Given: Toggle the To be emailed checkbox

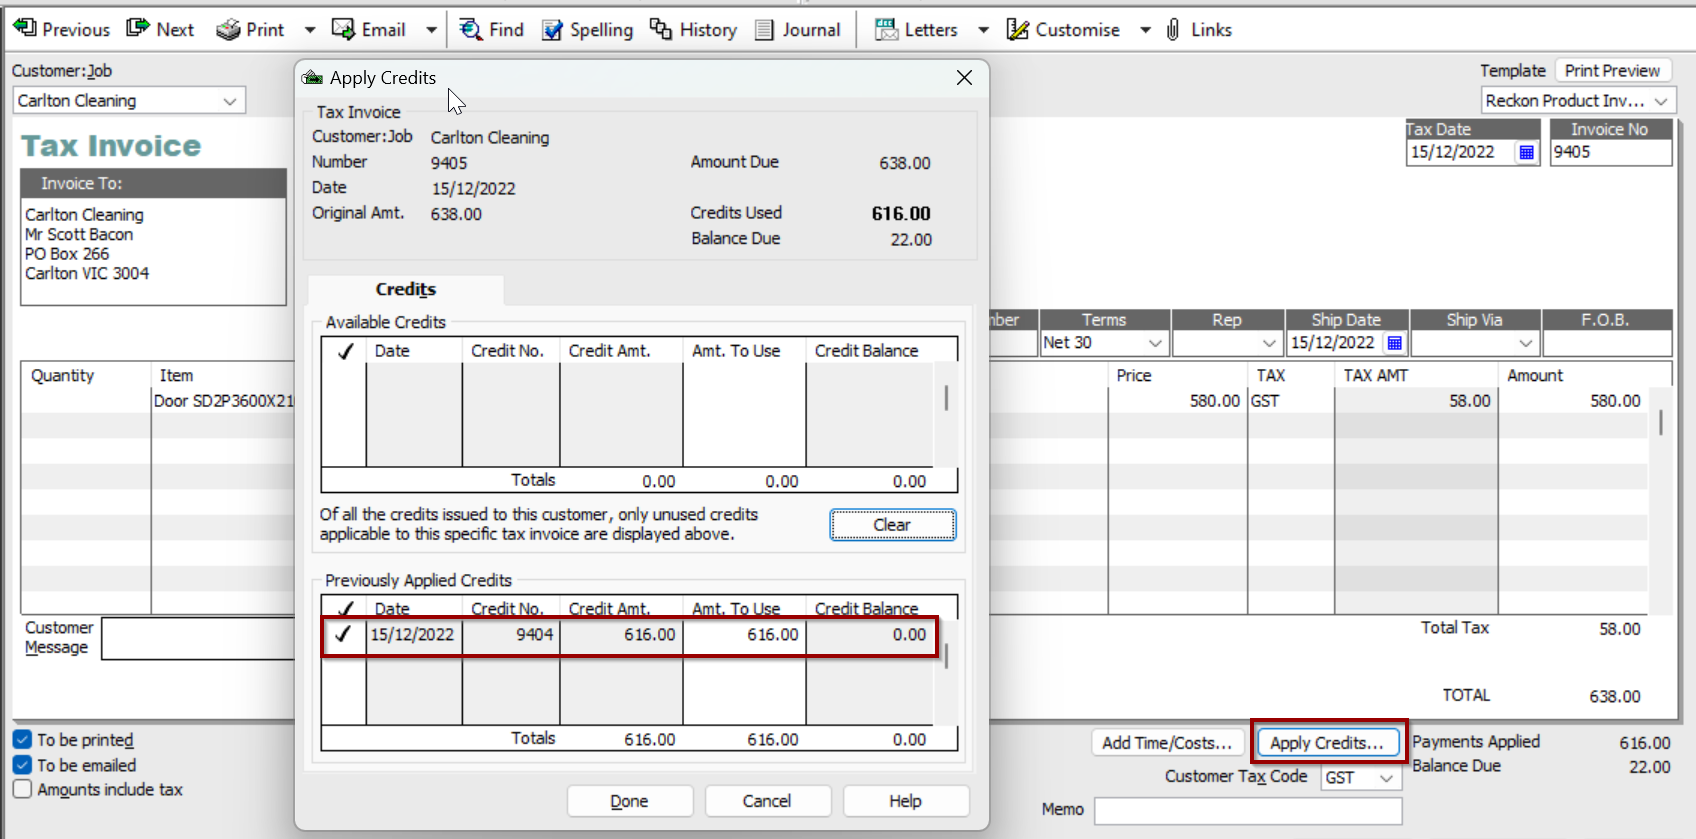Looking at the screenshot, I should point(23,765).
